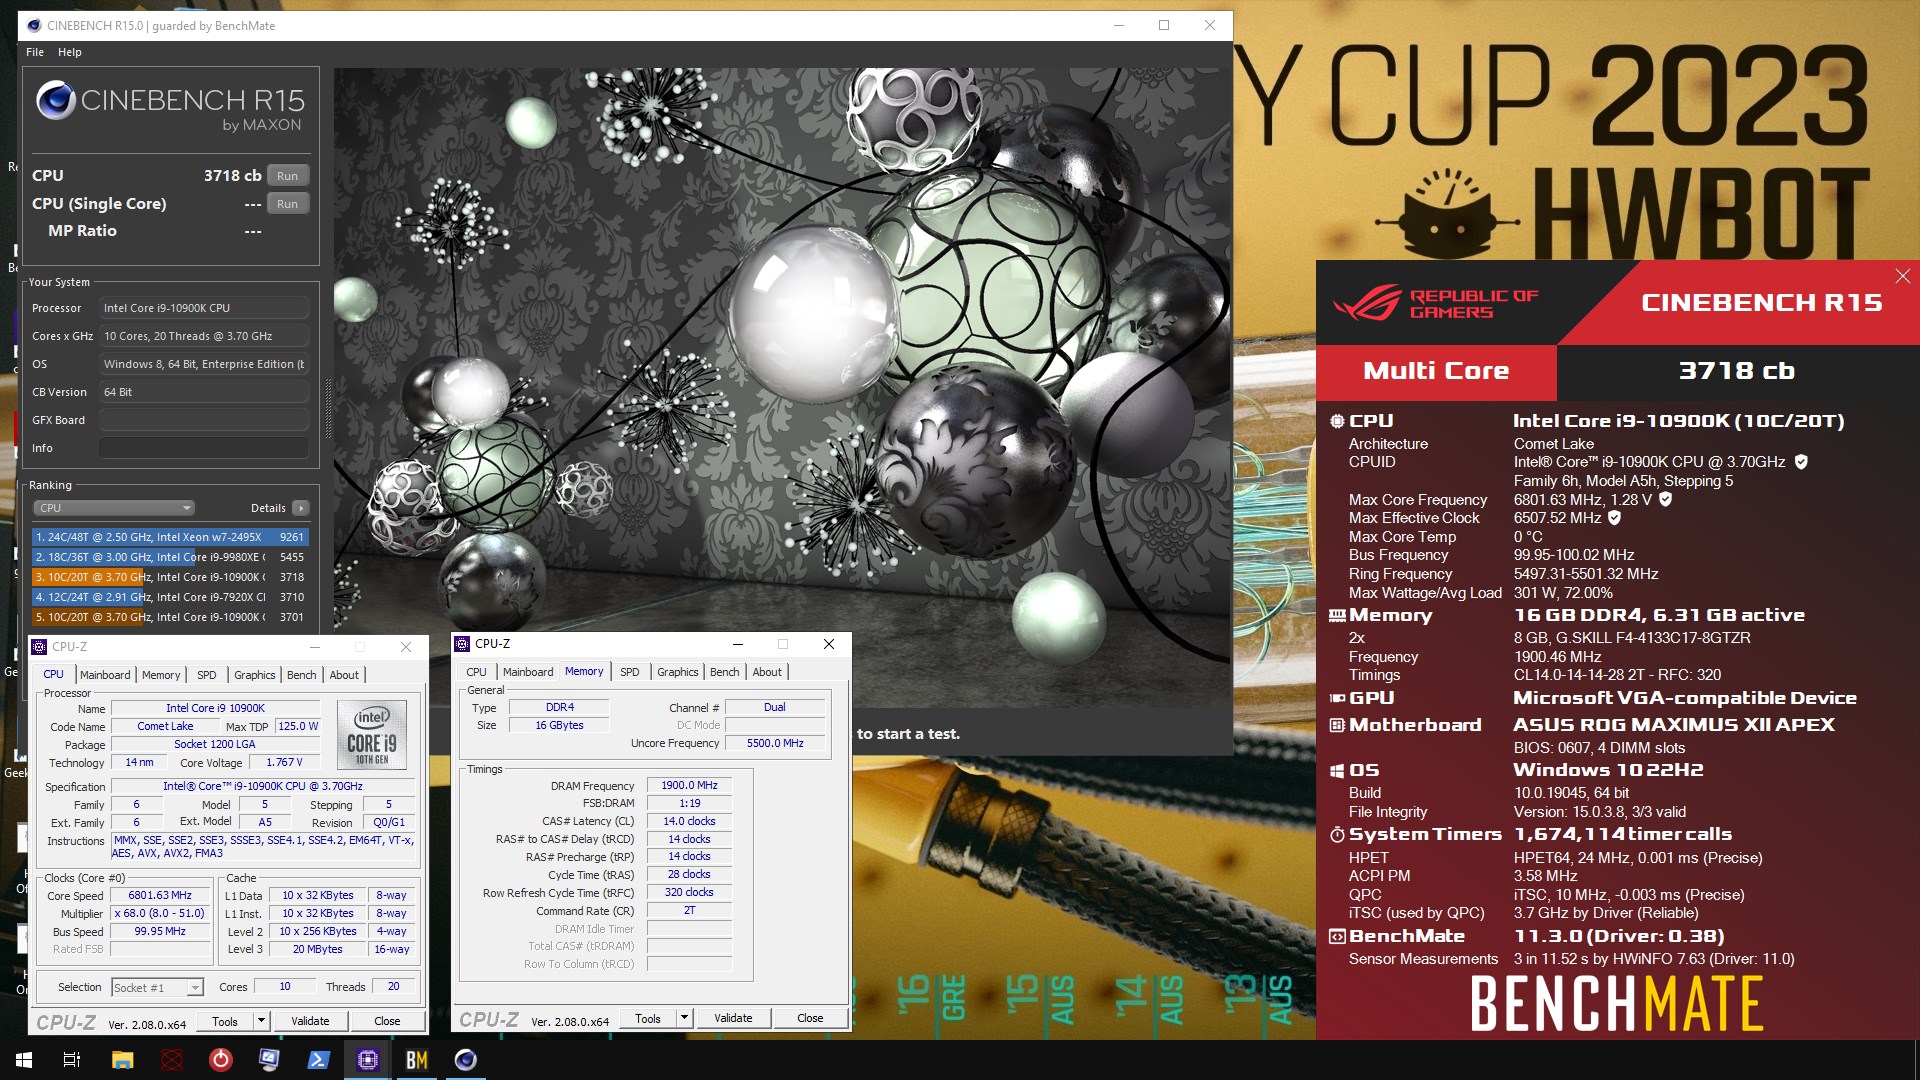Close the BenchMate result panel with its X
Screen dimensions: 1920x1080
1902,276
